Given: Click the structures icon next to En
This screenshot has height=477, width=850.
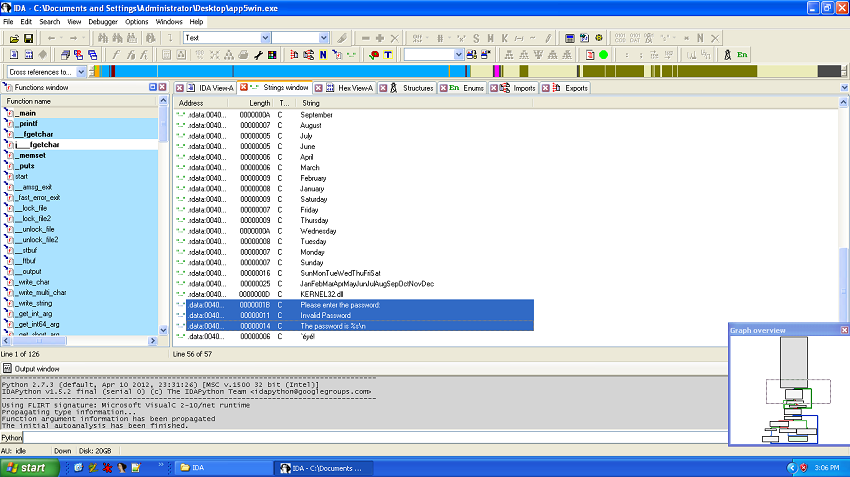Looking at the screenshot, I should click(727, 55).
